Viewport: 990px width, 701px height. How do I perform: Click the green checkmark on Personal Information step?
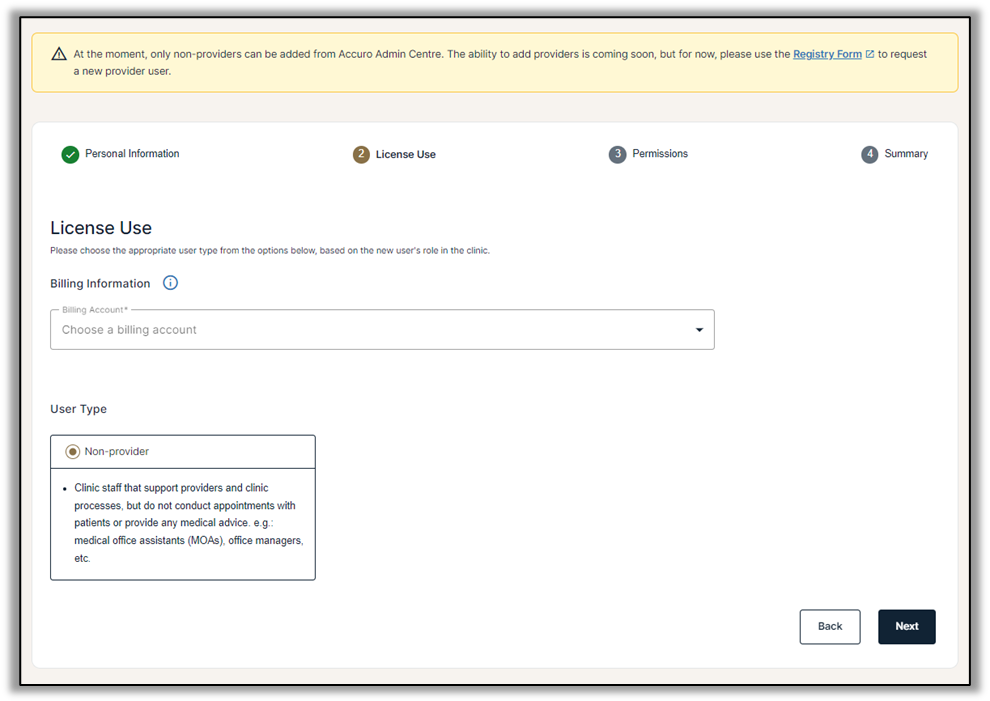click(70, 154)
